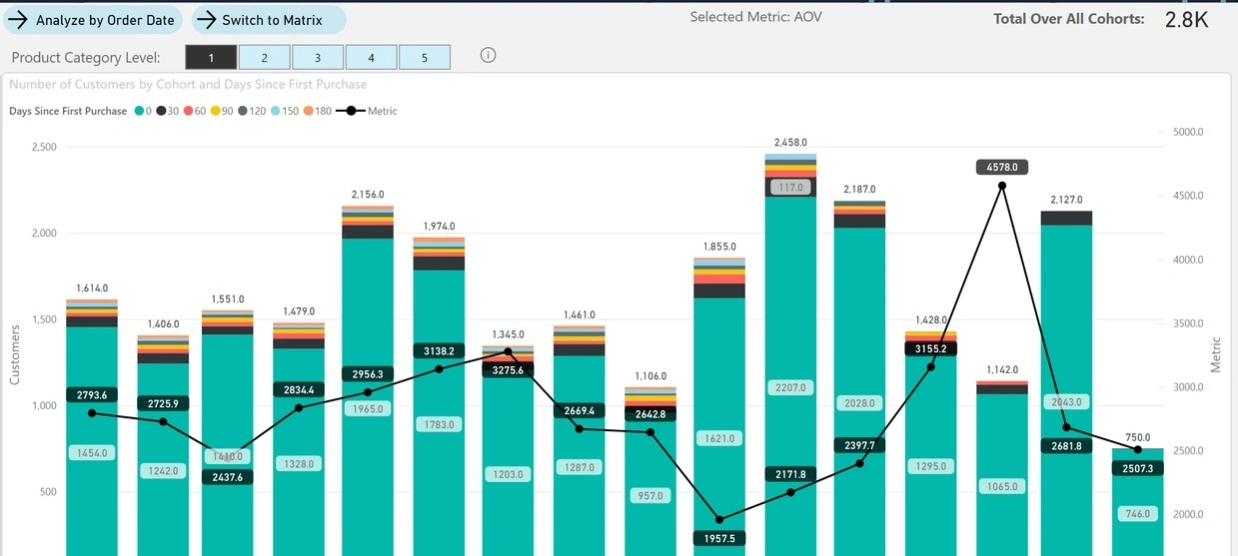Image resolution: width=1238 pixels, height=556 pixels.
Task: Select Product Category Level 1
Action: (211, 58)
